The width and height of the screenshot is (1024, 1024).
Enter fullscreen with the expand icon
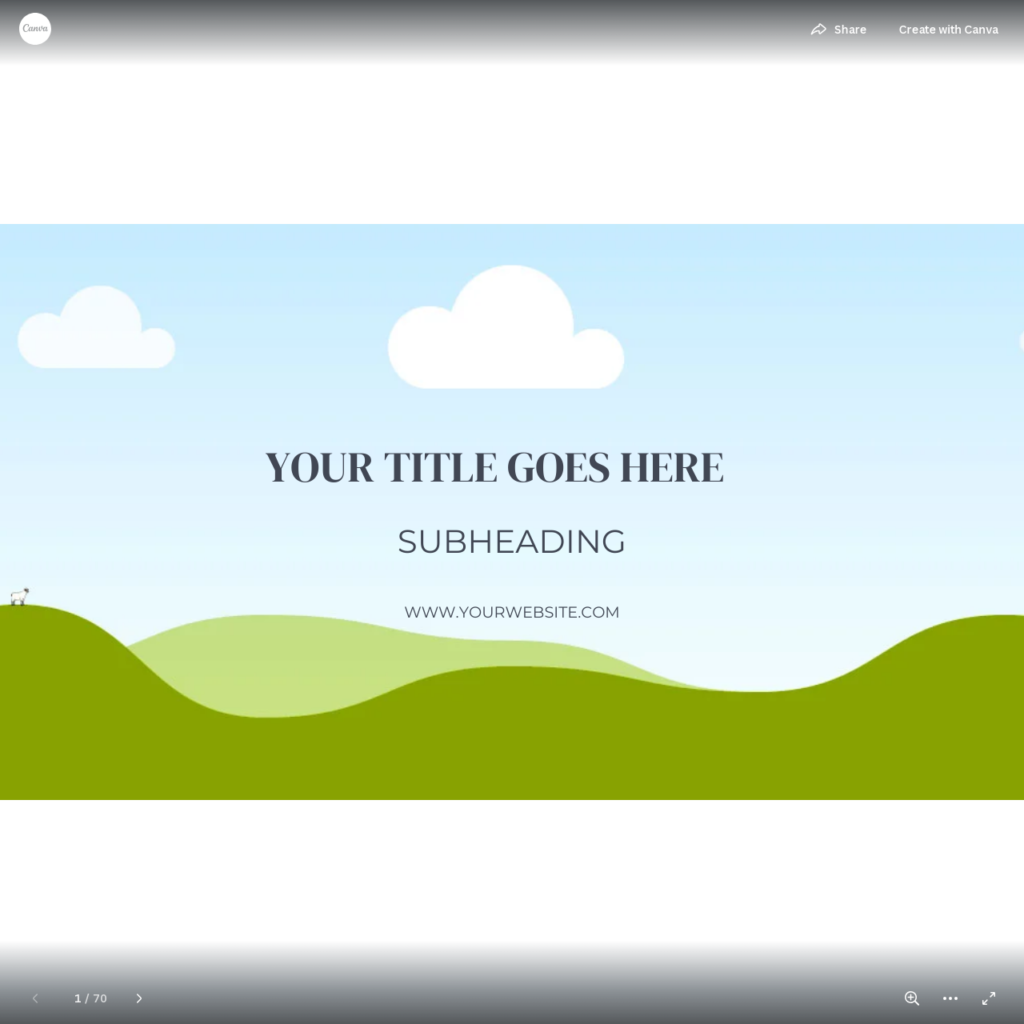pos(989,998)
